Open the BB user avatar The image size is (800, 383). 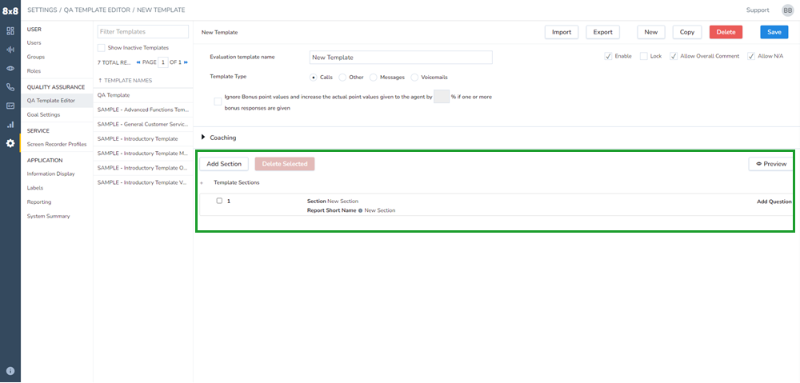click(788, 10)
